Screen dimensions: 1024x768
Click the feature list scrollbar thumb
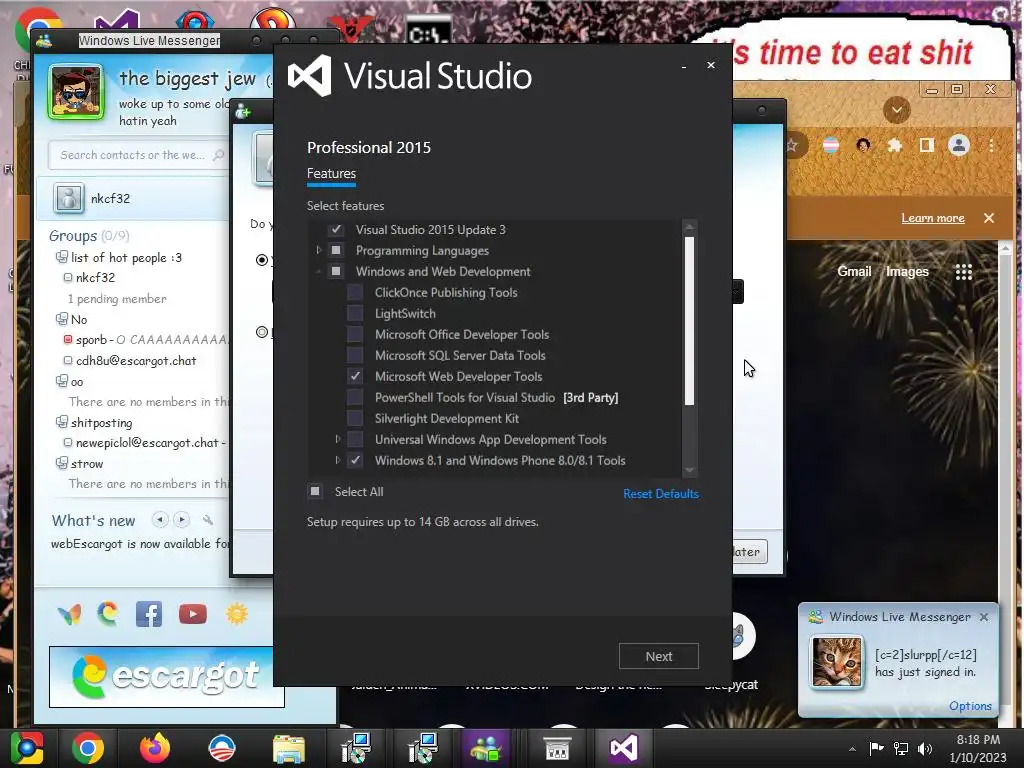[x=689, y=320]
